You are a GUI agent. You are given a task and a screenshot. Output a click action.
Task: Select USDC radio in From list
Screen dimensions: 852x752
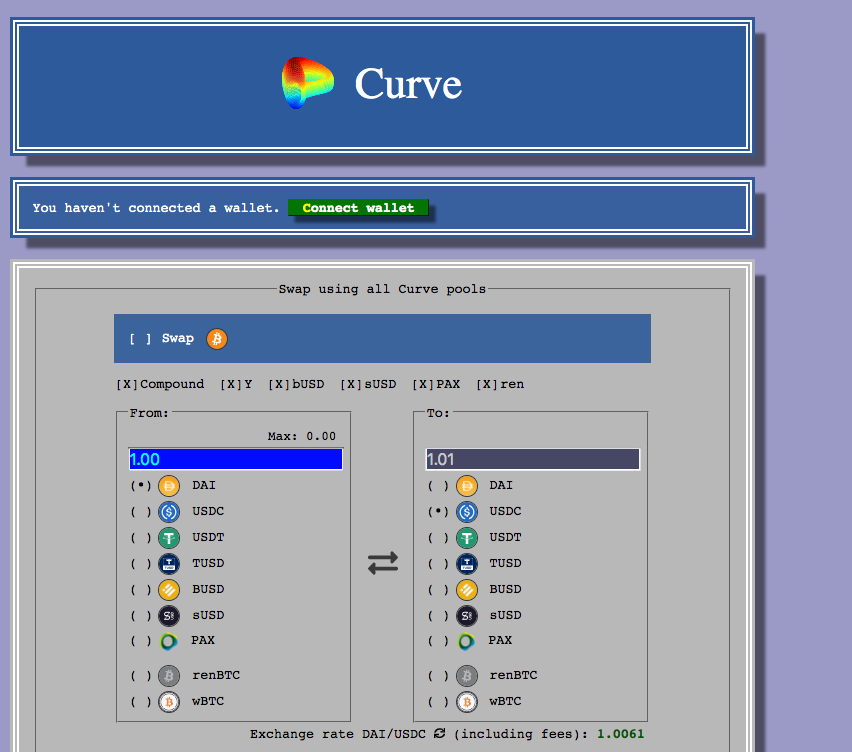(x=141, y=512)
